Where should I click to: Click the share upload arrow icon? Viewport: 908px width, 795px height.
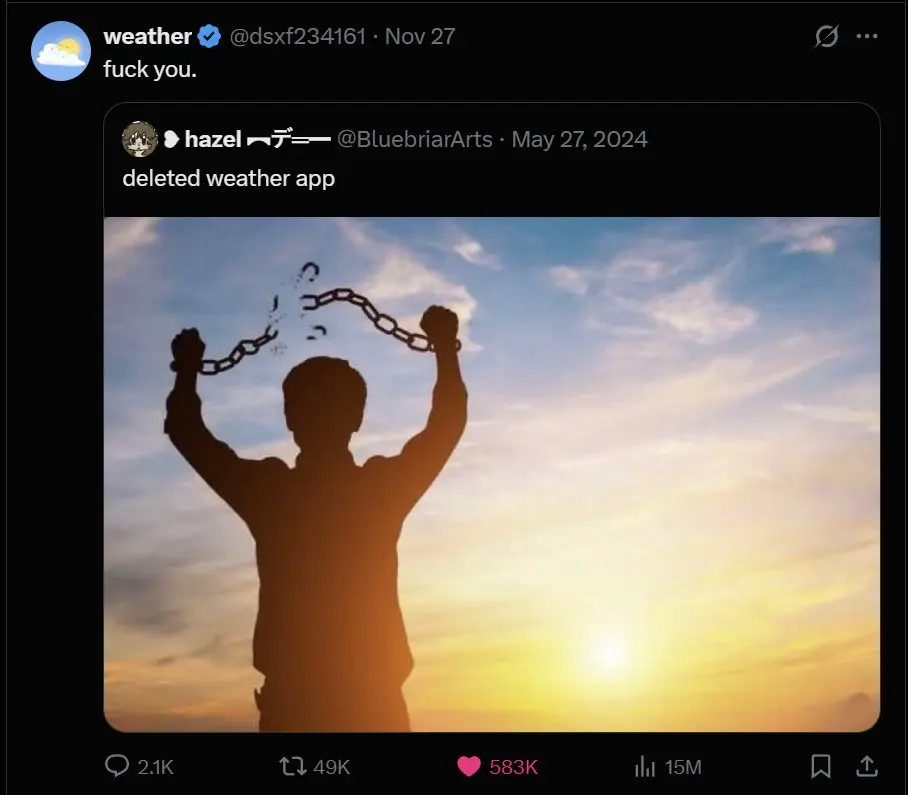pos(866,767)
